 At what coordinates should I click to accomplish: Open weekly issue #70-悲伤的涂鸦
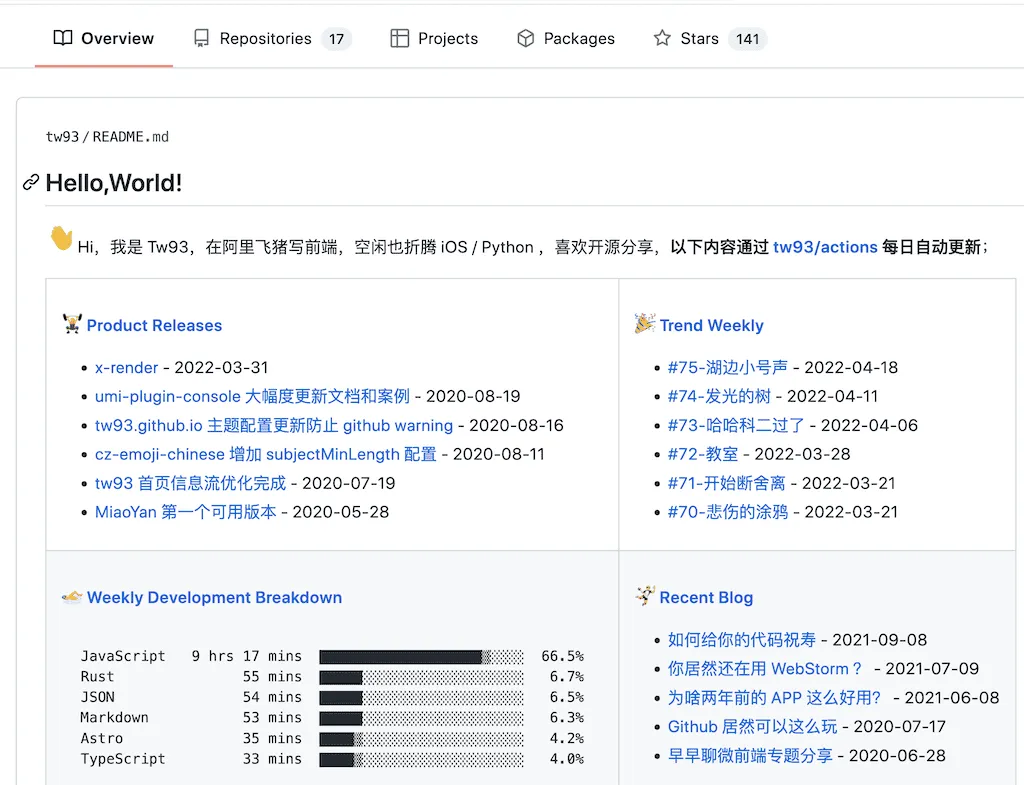click(x=726, y=512)
